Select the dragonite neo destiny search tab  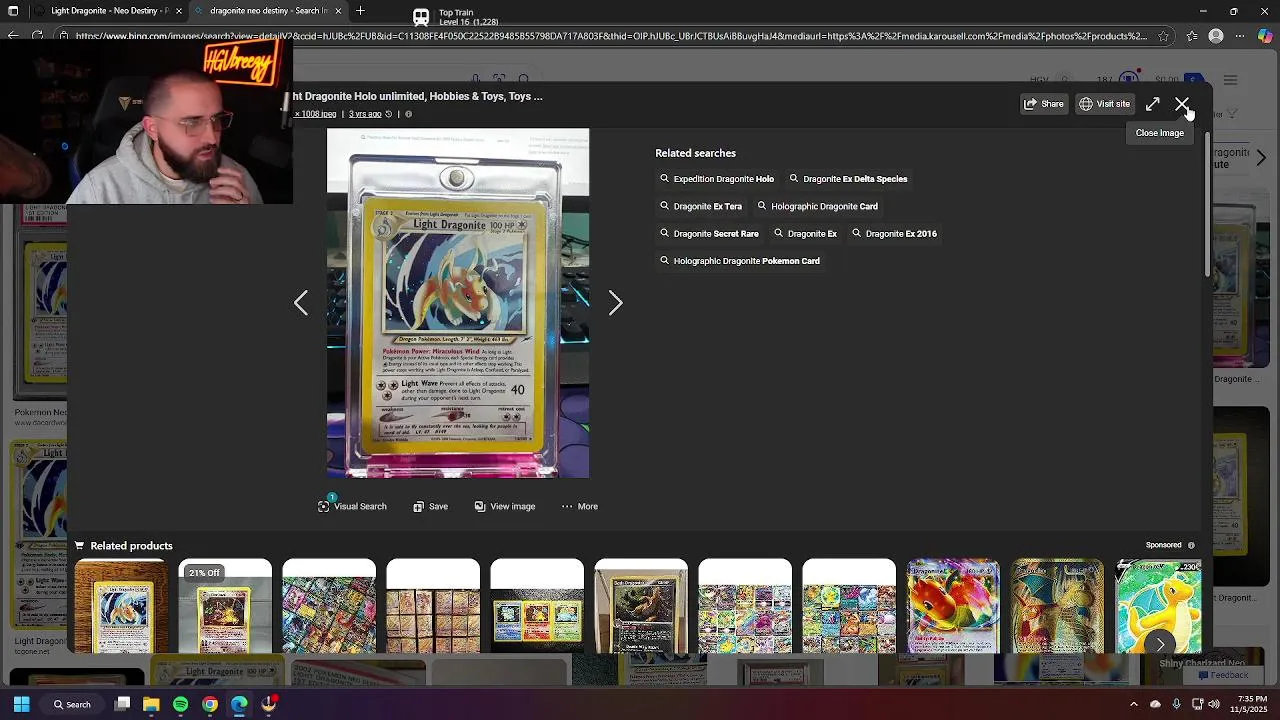click(x=268, y=11)
